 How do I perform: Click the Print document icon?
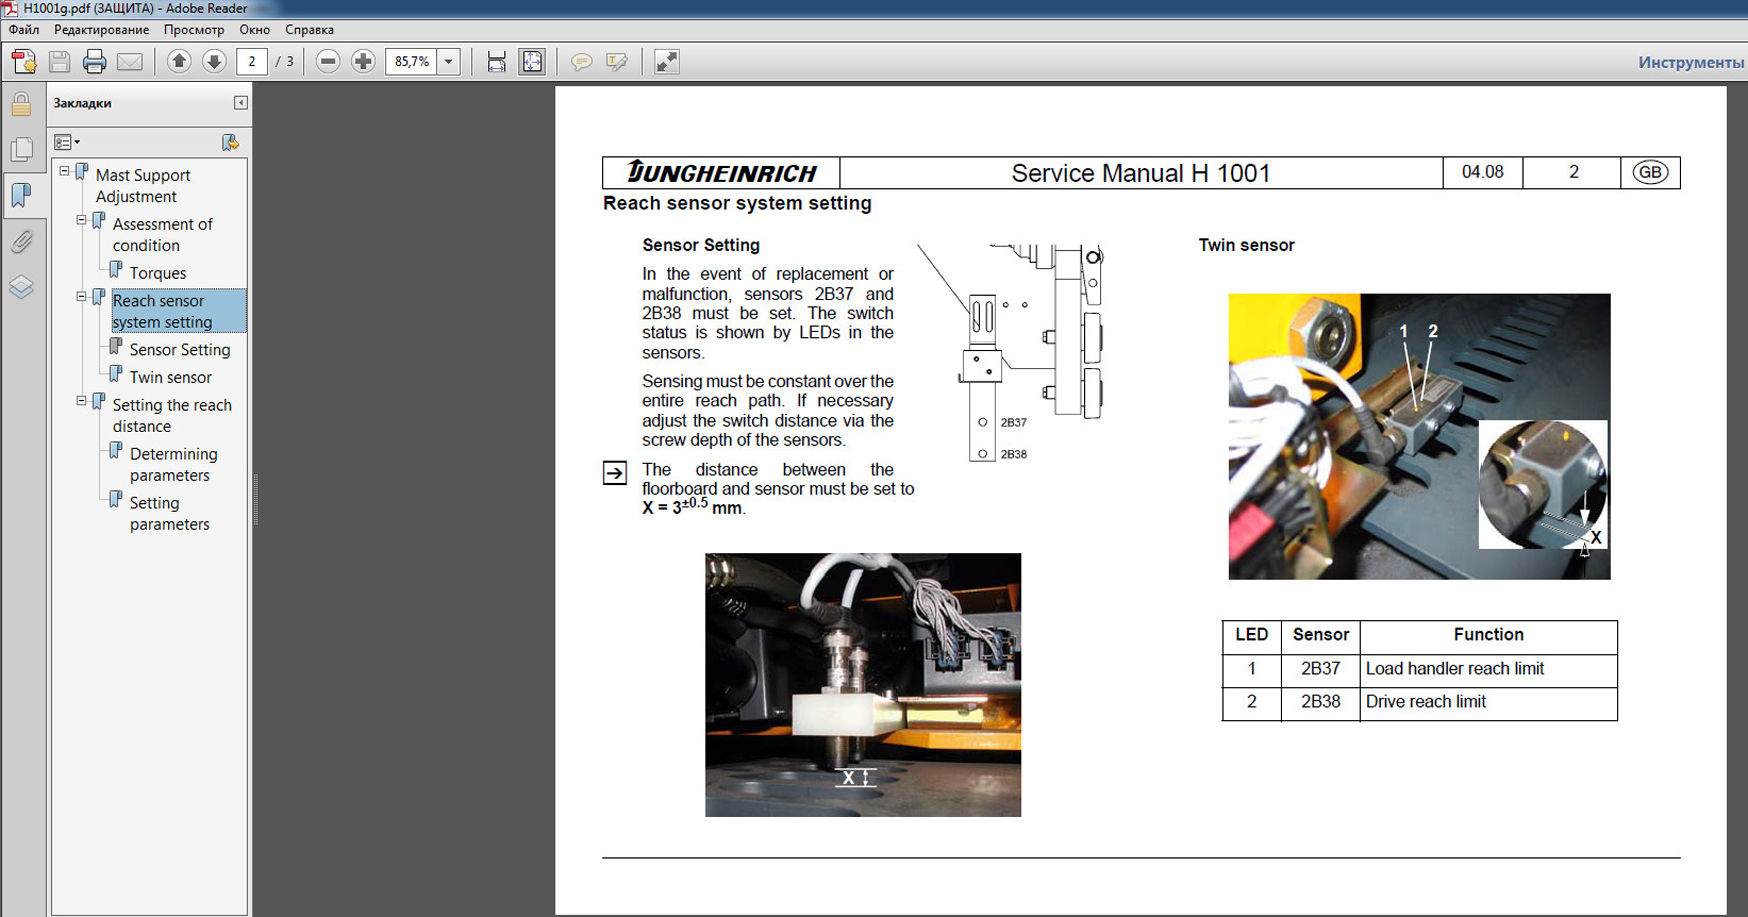point(94,62)
